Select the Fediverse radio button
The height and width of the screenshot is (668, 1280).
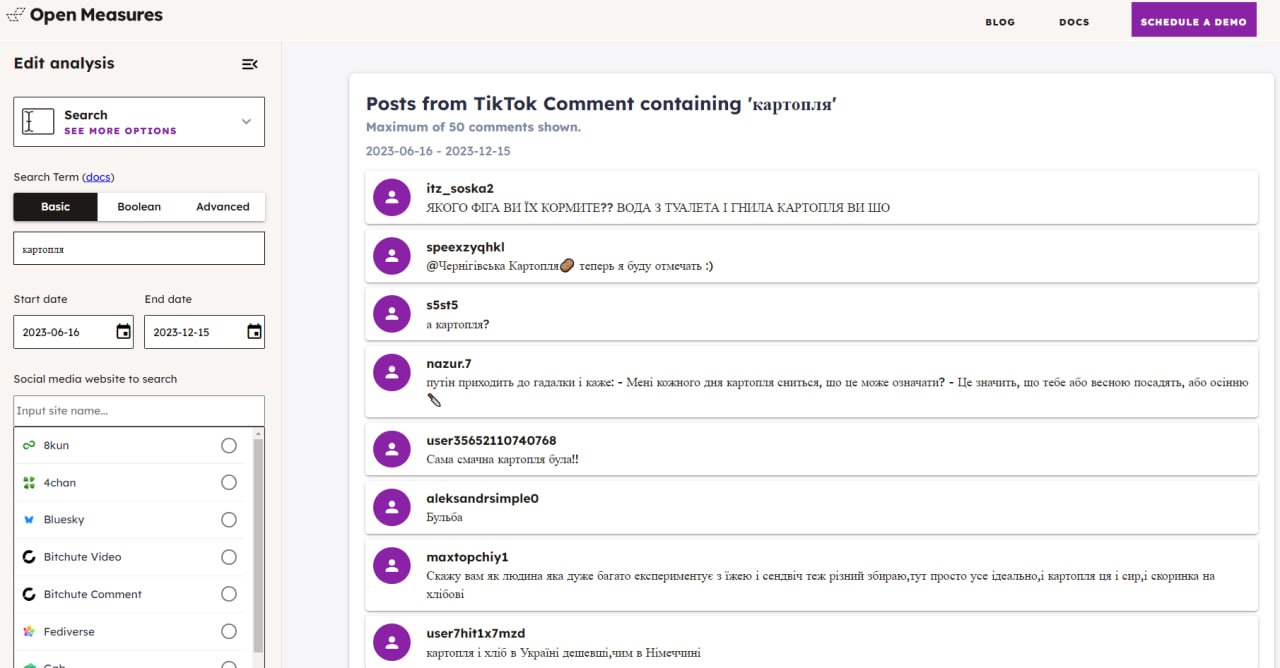point(229,632)
